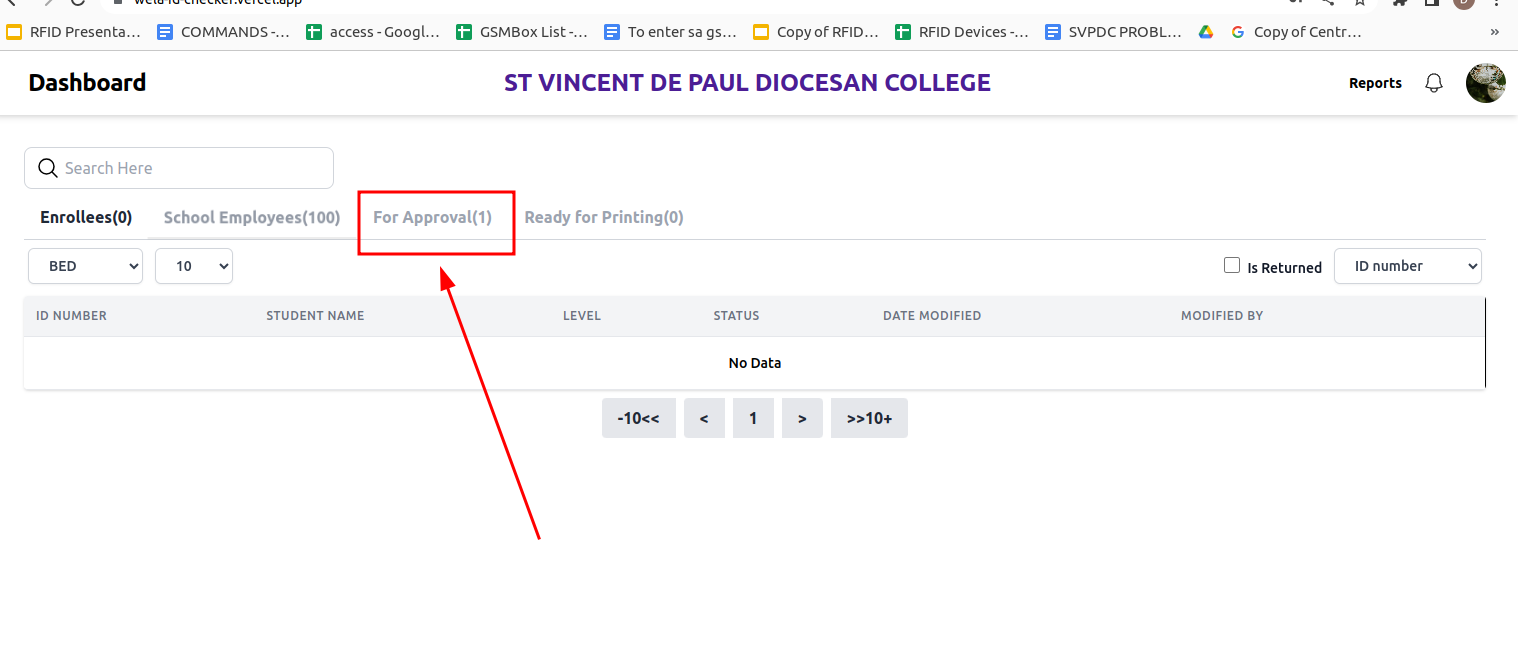This screenshot has height=653, width=1518.
Task: Open the Google Drive bookmark icon
Action: (1207, 32)
